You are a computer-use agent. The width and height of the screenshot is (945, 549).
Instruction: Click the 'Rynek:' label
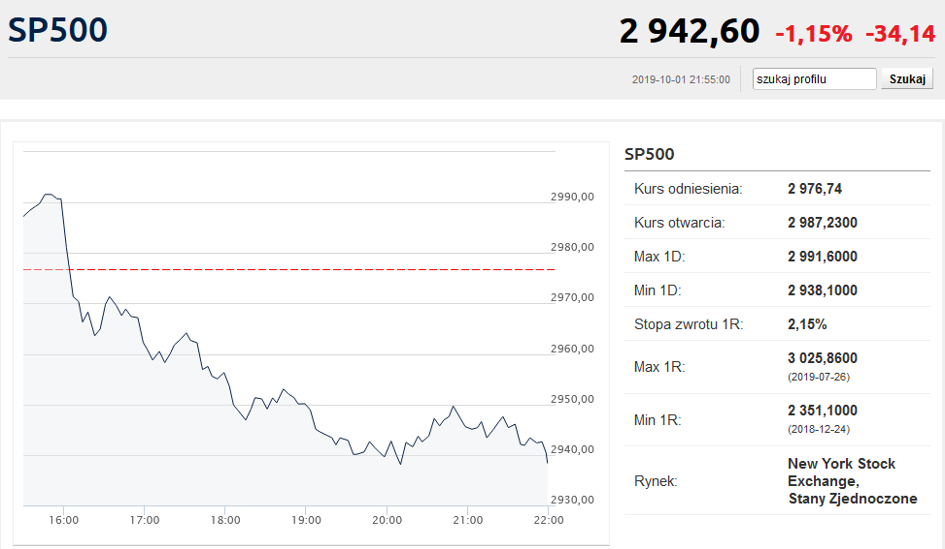point(656,481)
